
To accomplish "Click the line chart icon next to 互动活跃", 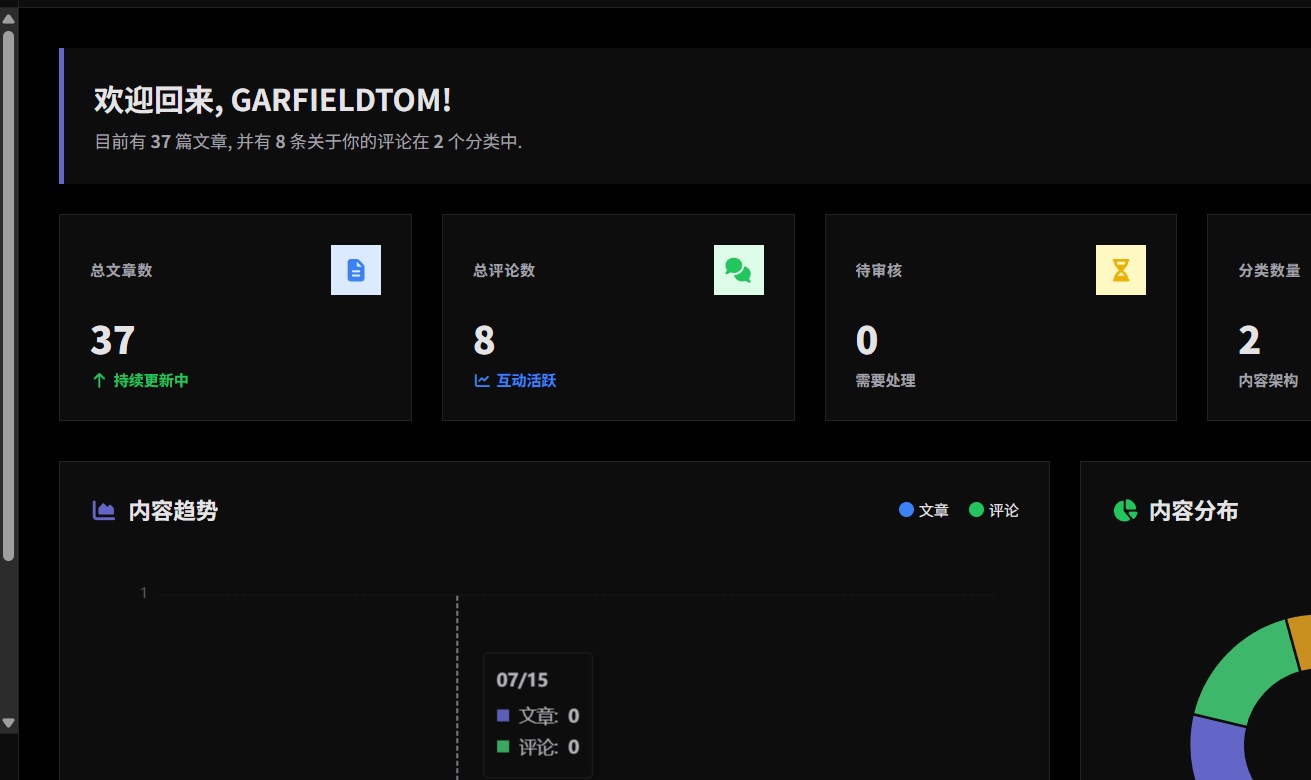I will point(482,381).
